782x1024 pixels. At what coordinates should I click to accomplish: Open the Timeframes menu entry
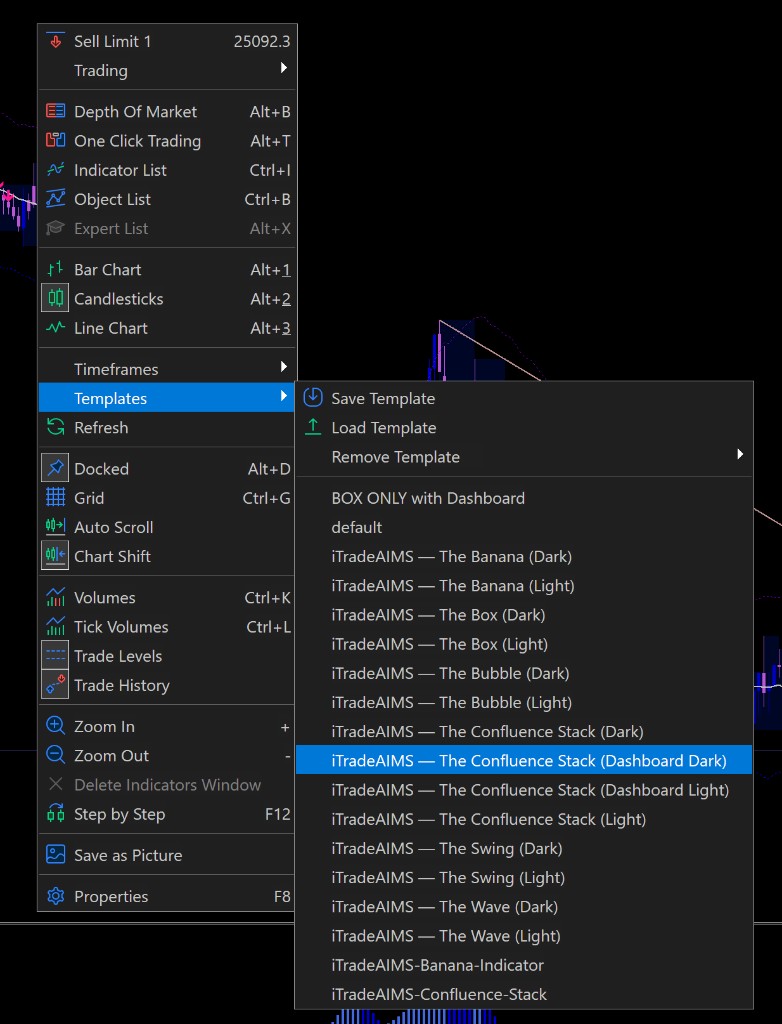point(167,369)
